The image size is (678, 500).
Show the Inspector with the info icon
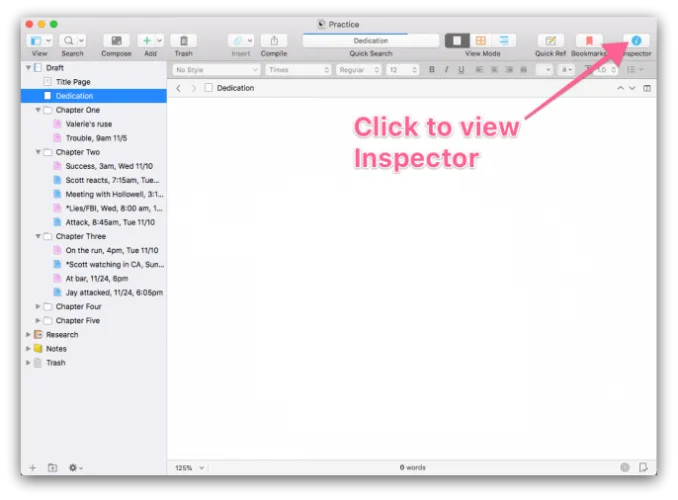point(636,41)
